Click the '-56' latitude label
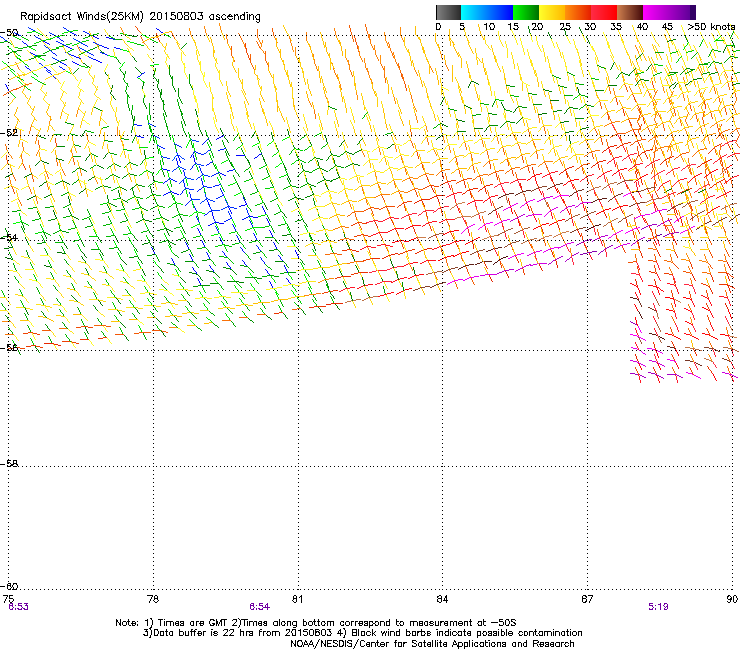The height and width of the screenshot is (650, 740). pyautogui.click(x=9, y=347)
